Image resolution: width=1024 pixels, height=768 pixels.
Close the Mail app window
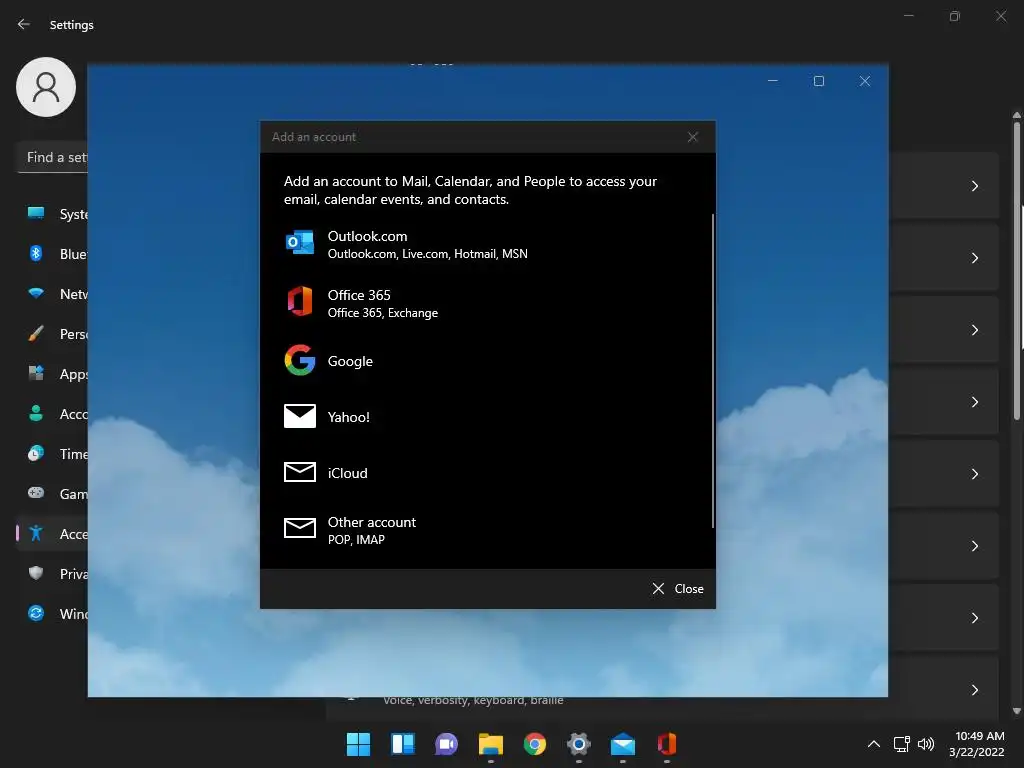click(x=865, y=81)
